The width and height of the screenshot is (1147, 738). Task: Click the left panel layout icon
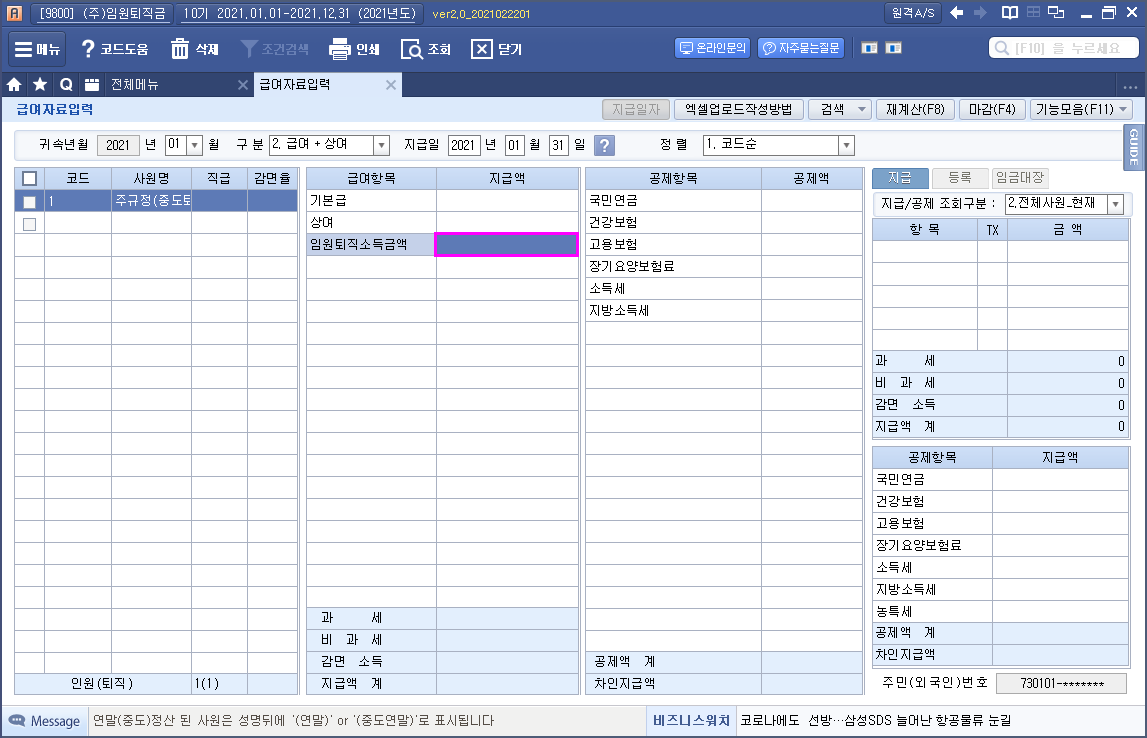tap(869, 48)
